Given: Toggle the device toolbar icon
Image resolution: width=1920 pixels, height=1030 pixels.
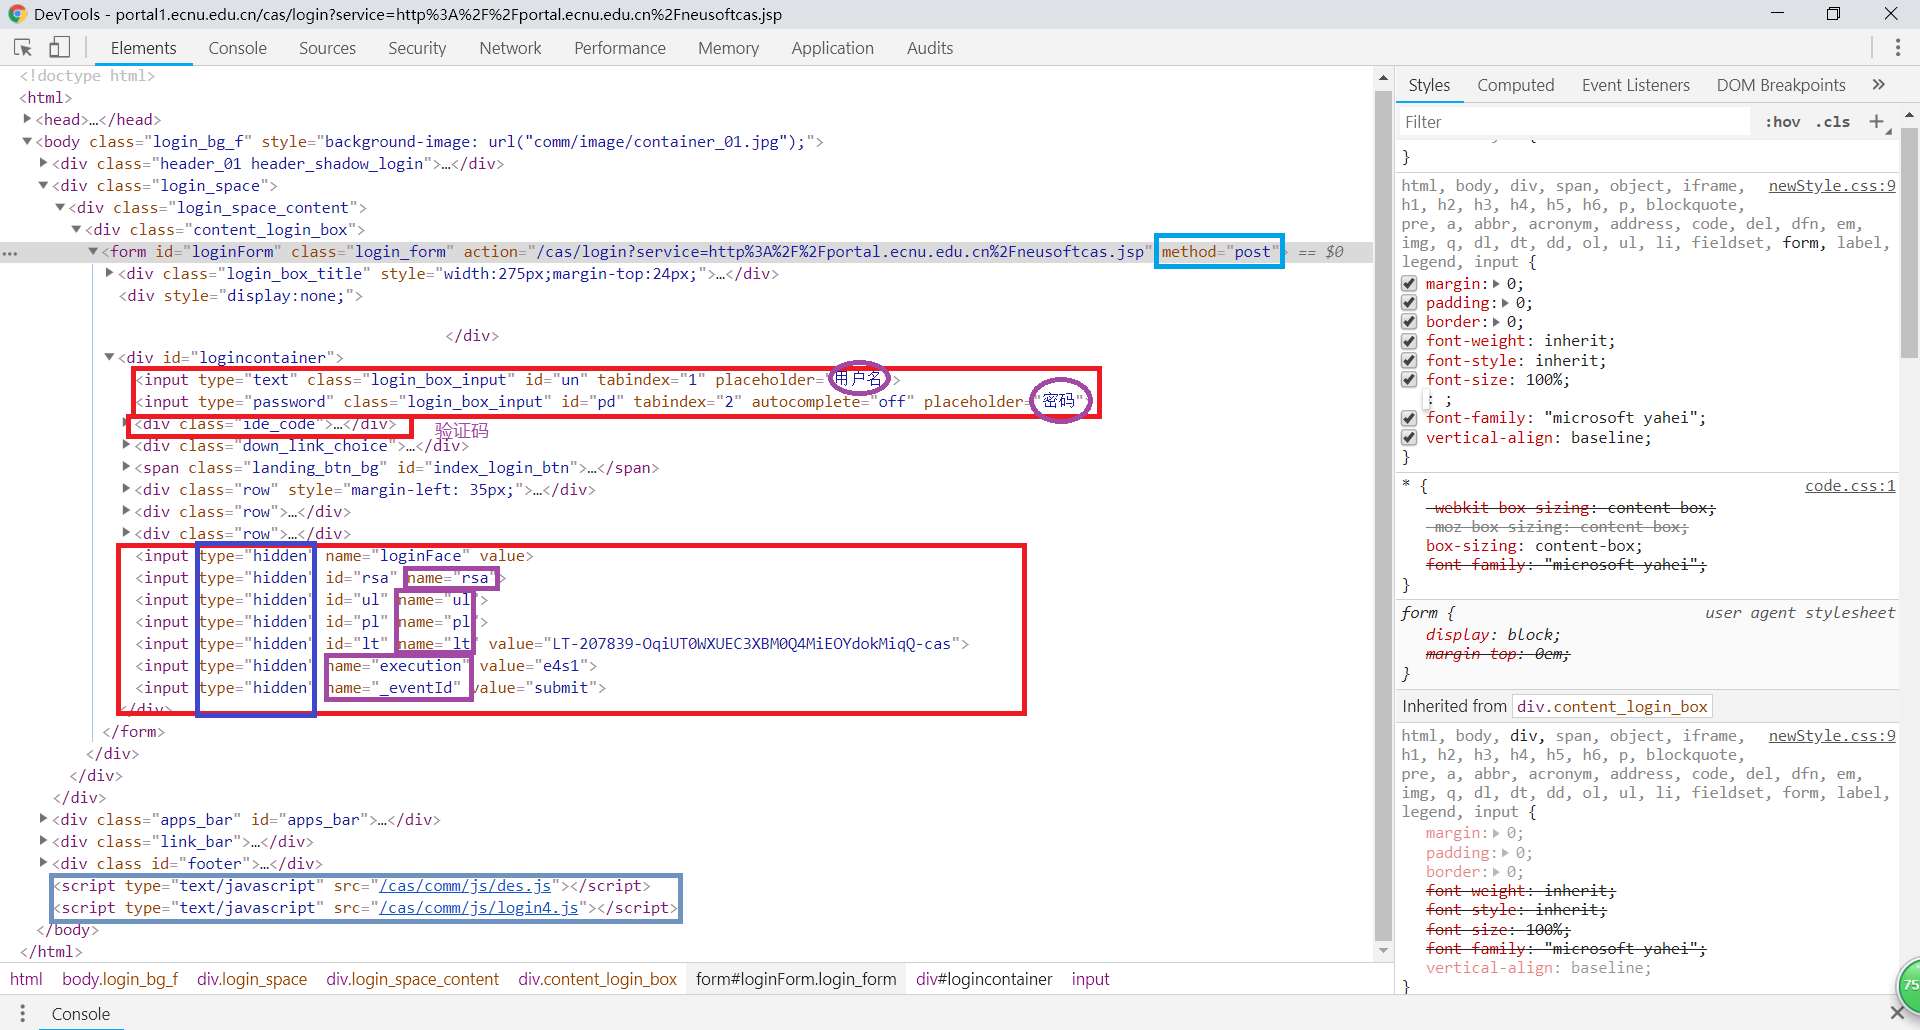Looking at the screenshot, I should click(60, 47).
